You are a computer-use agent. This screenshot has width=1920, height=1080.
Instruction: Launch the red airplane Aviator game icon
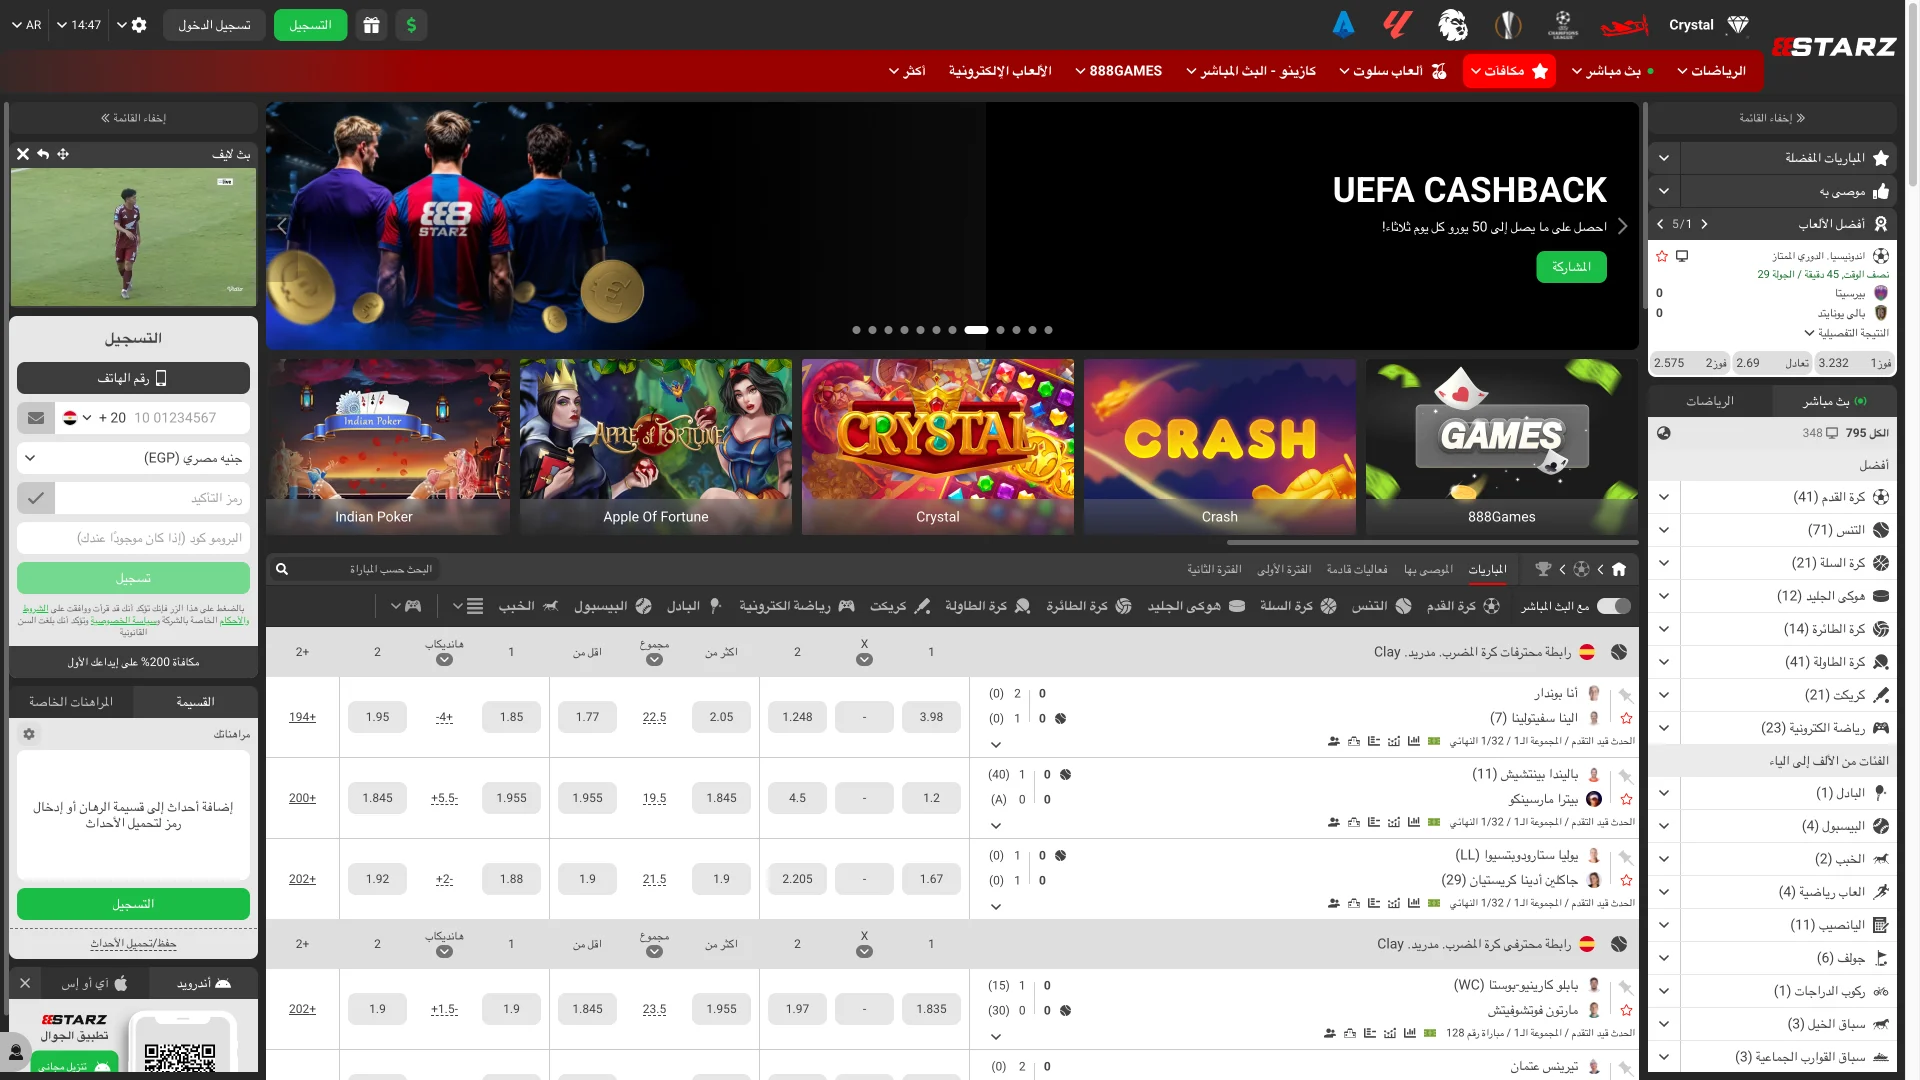1624,25
